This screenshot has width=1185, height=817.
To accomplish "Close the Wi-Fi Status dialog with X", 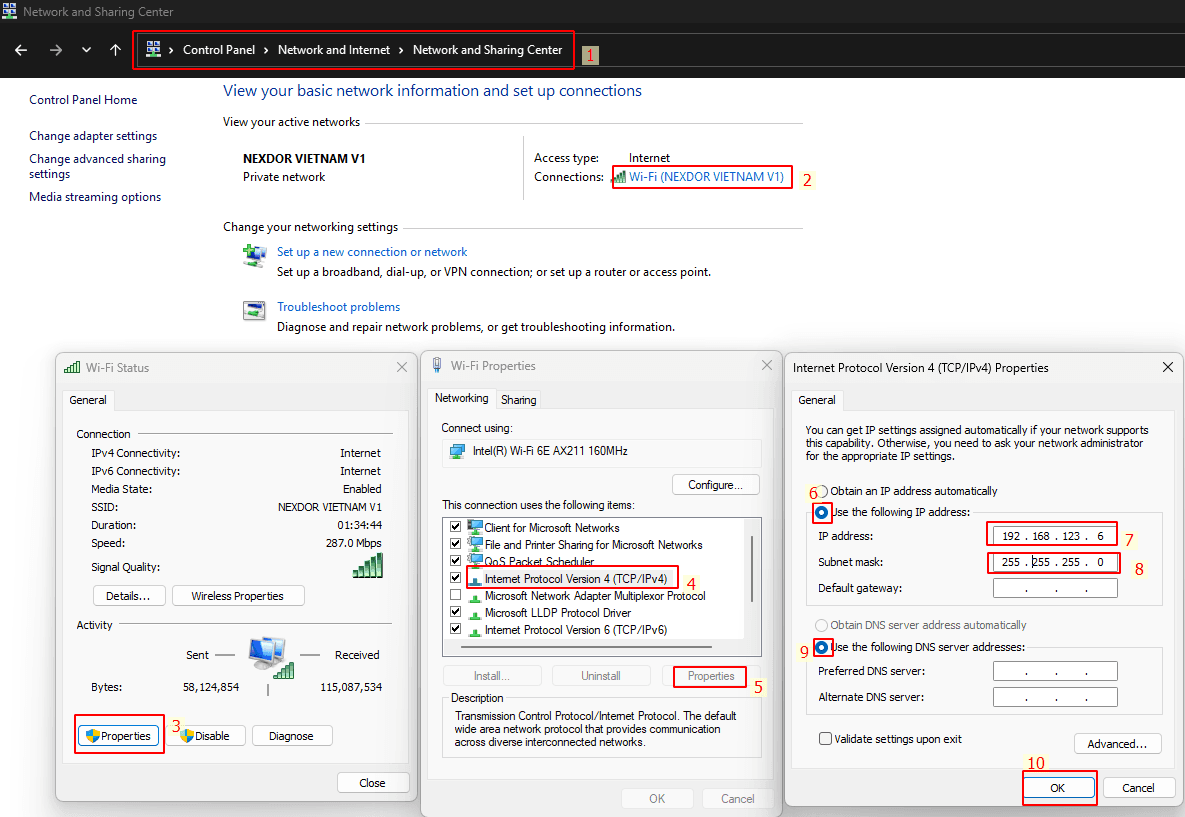I will tap(401, 367).
